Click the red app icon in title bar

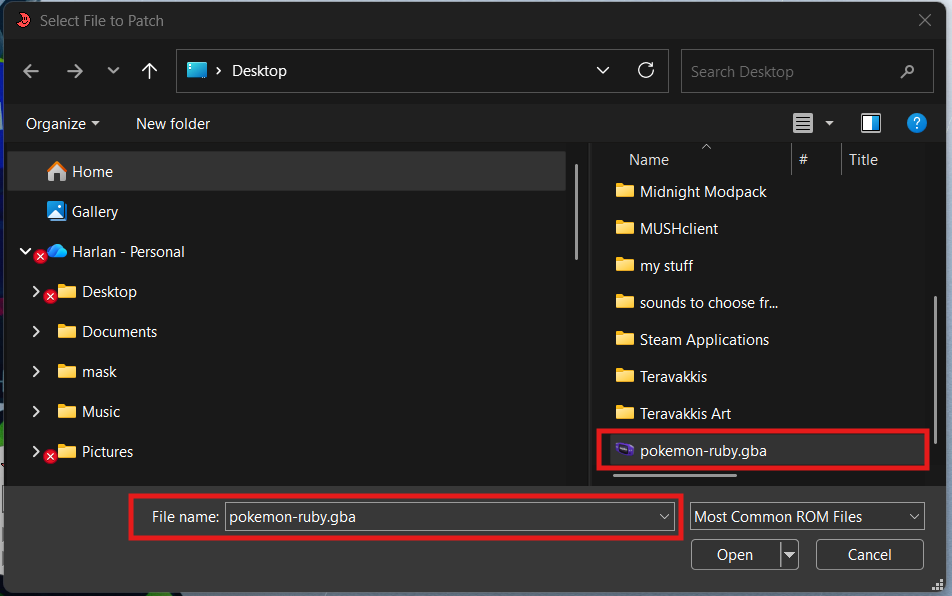(24, 20)
